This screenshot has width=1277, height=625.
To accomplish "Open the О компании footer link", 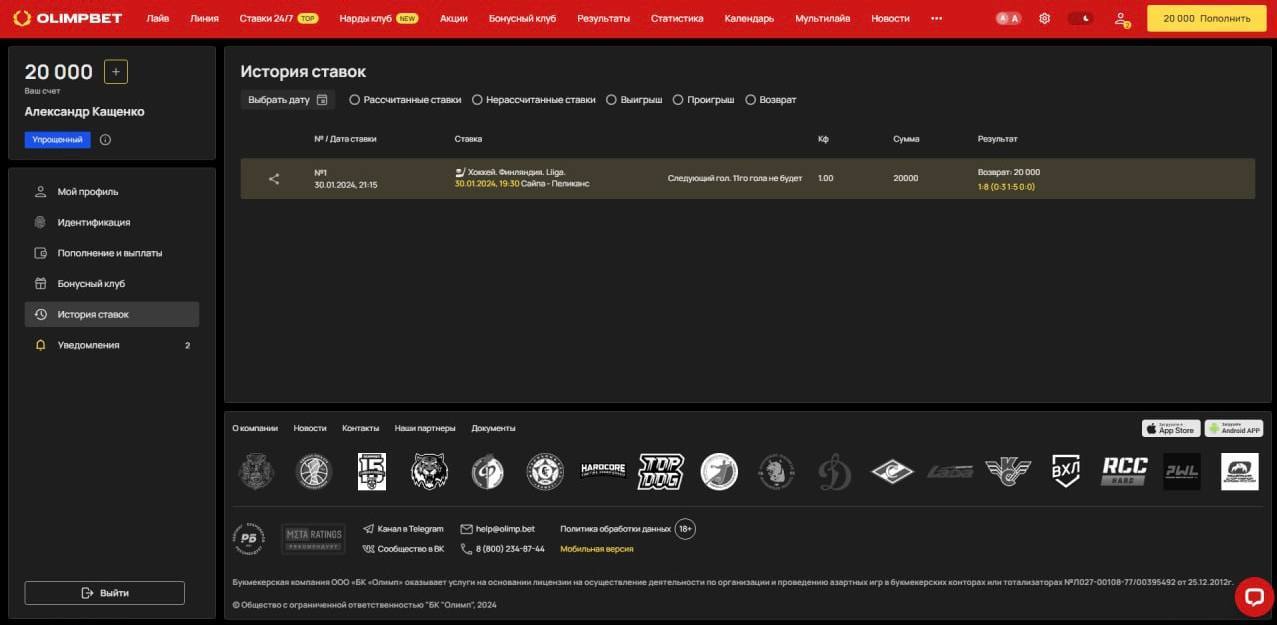I will click(x=255, y=428).
